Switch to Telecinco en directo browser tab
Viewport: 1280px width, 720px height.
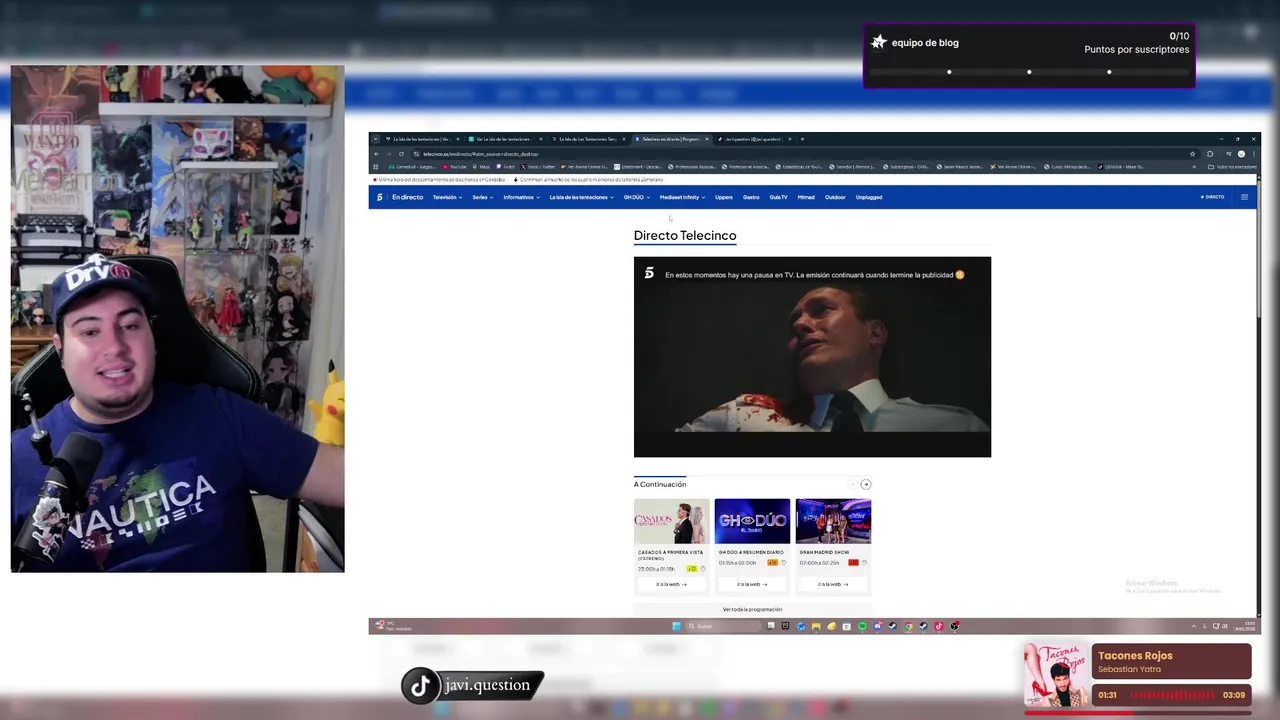[x=672, y=139]
